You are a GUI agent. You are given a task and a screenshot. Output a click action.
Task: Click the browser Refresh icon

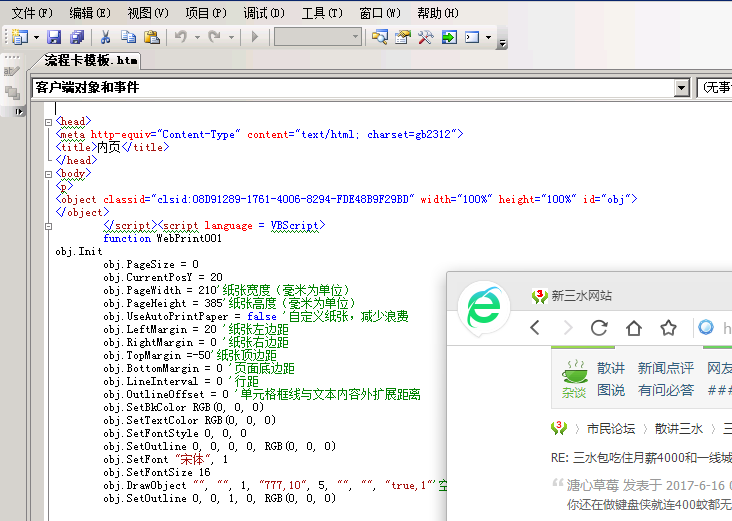coord(599,328)
